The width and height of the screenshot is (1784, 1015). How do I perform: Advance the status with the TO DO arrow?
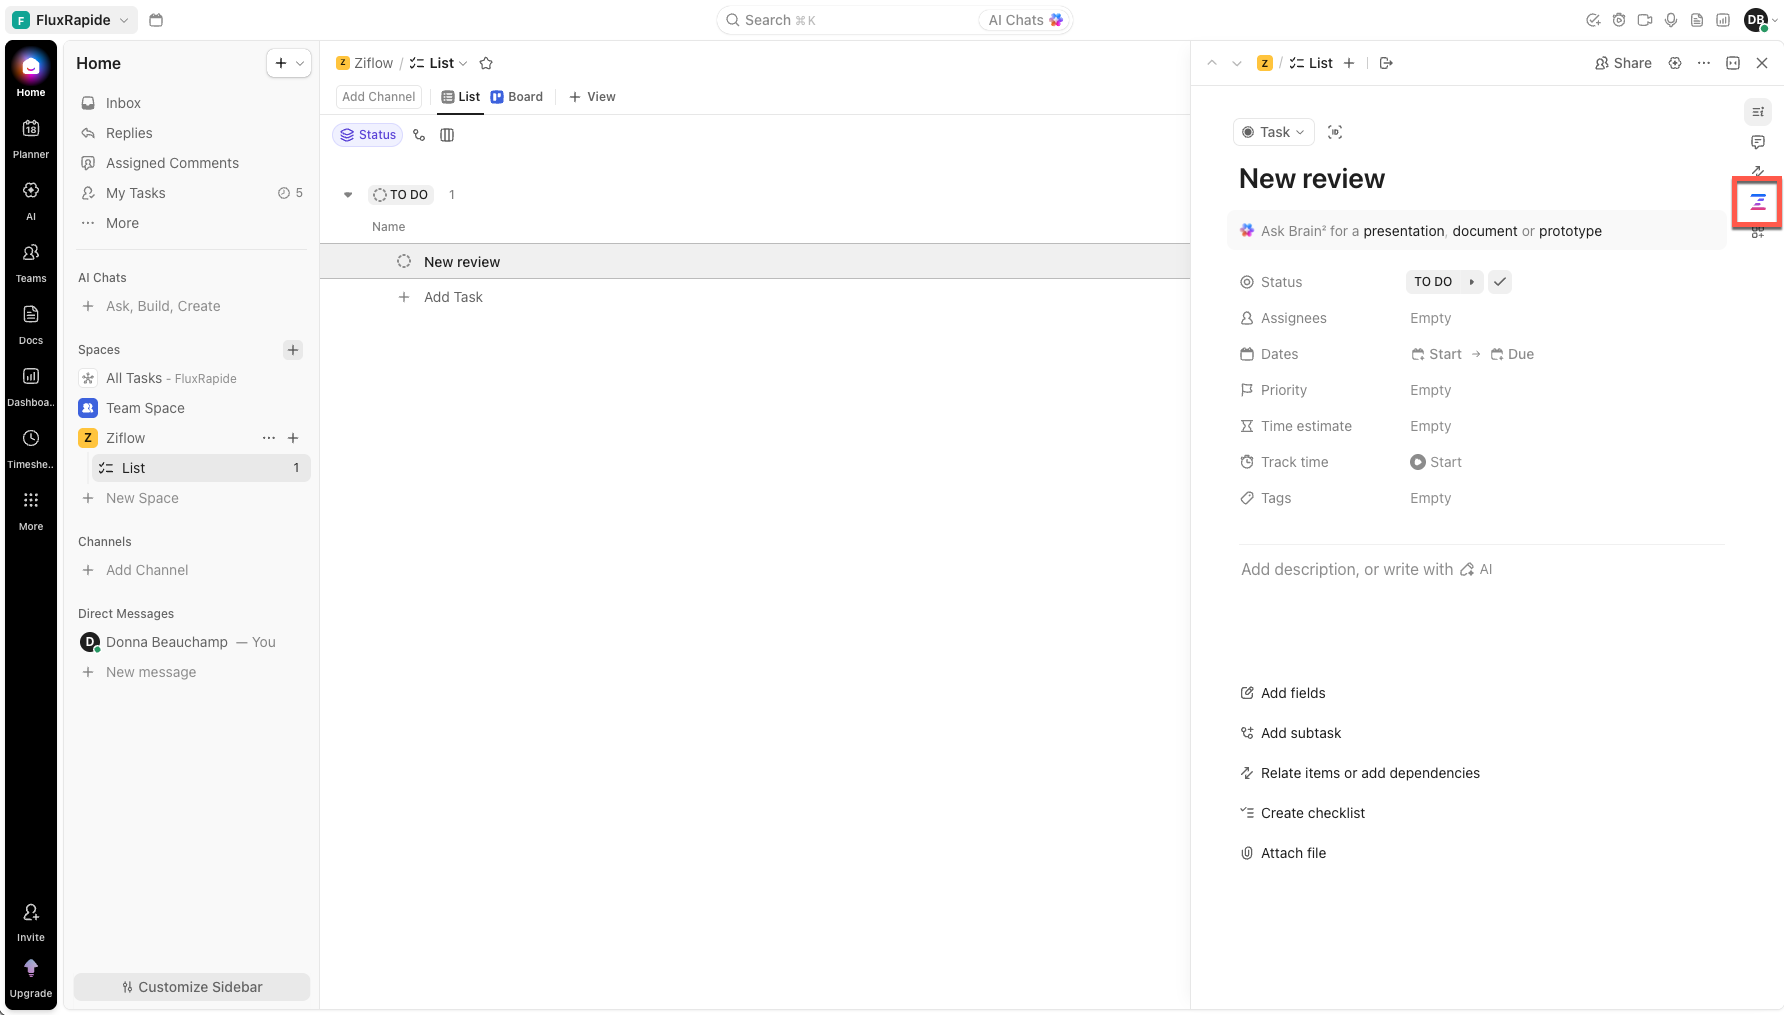point(1472,282)
